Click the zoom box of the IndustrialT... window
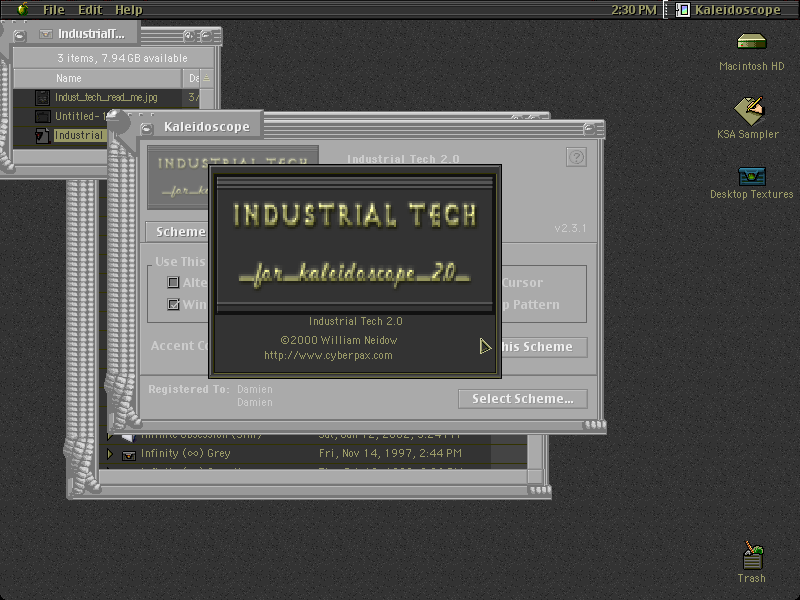 190,36
